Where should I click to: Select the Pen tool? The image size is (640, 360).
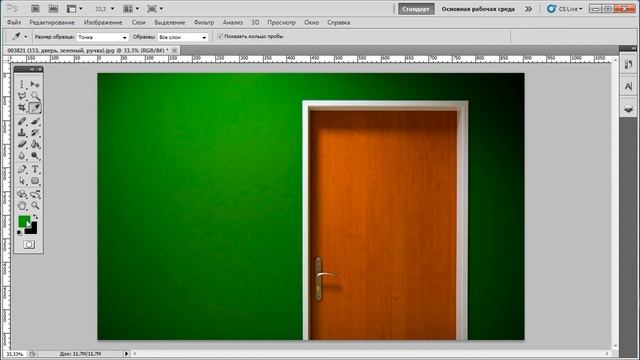pyautogui.click(x=22, y=169)
